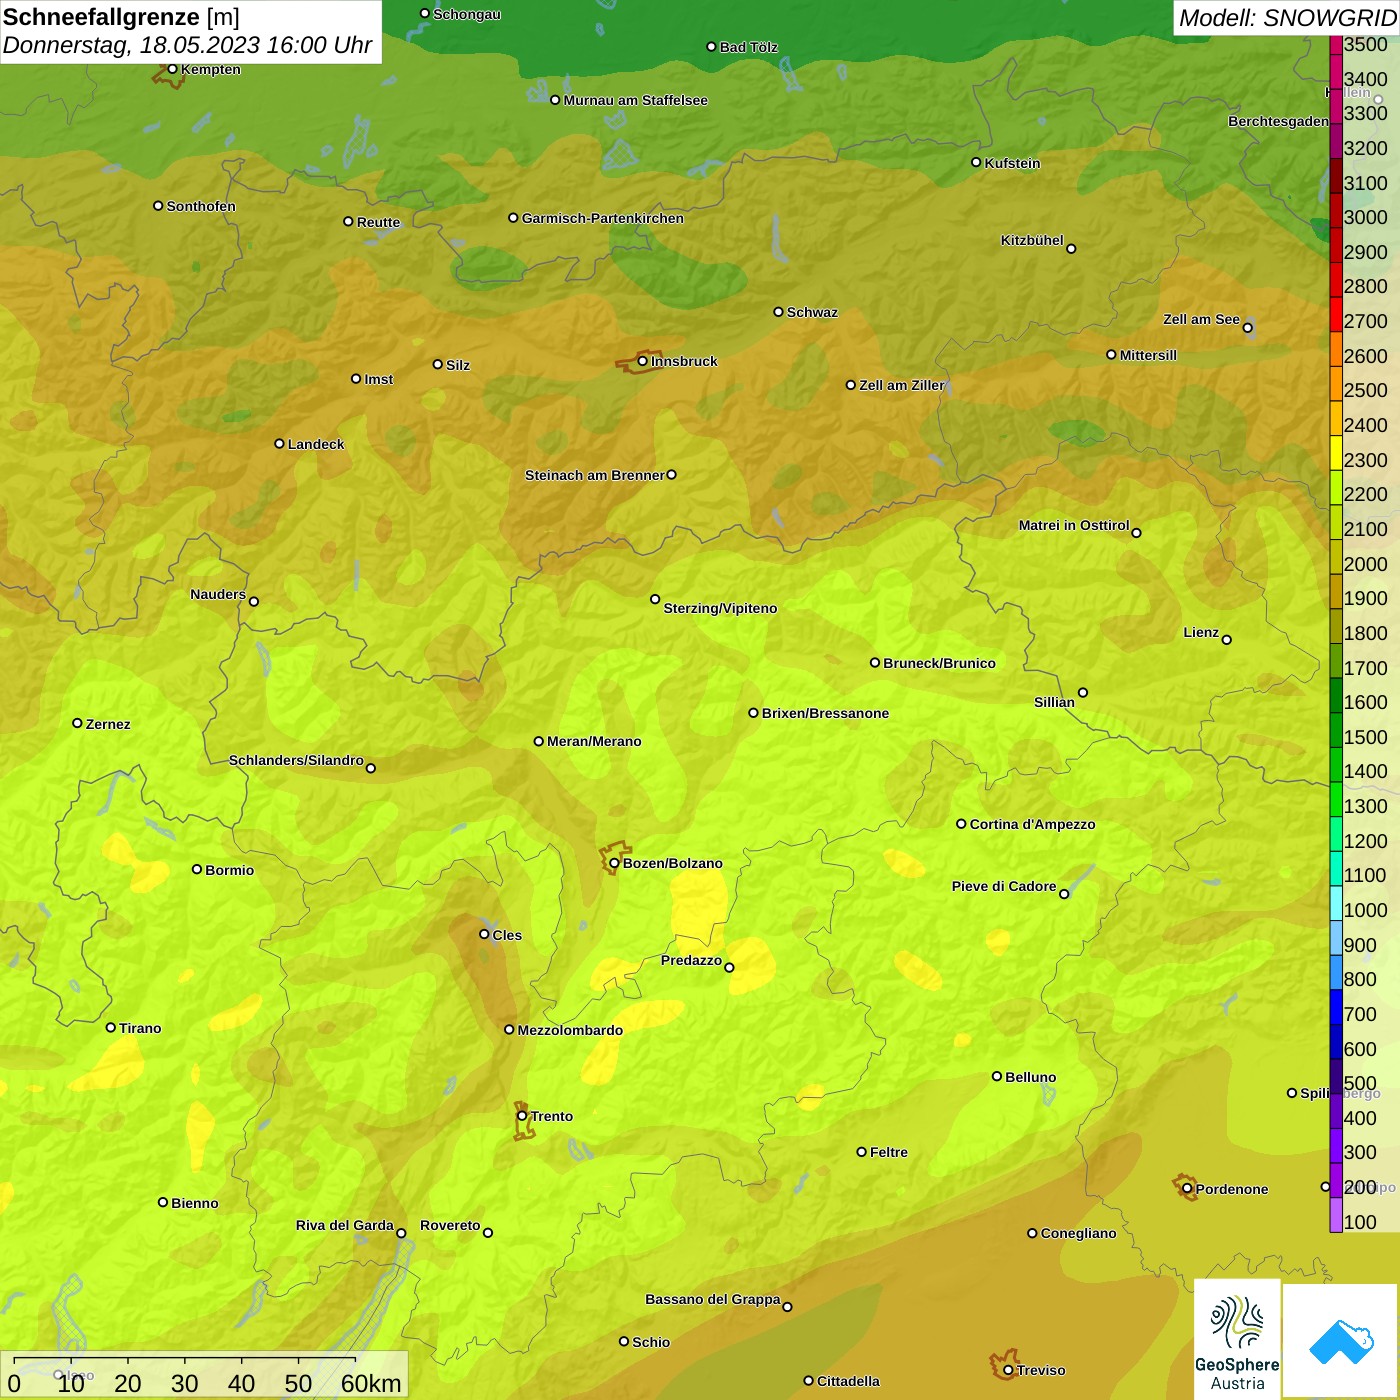Click the Sillian location dot
This screenshot has width=1400, height=1400.
(x=1082, y=692)
